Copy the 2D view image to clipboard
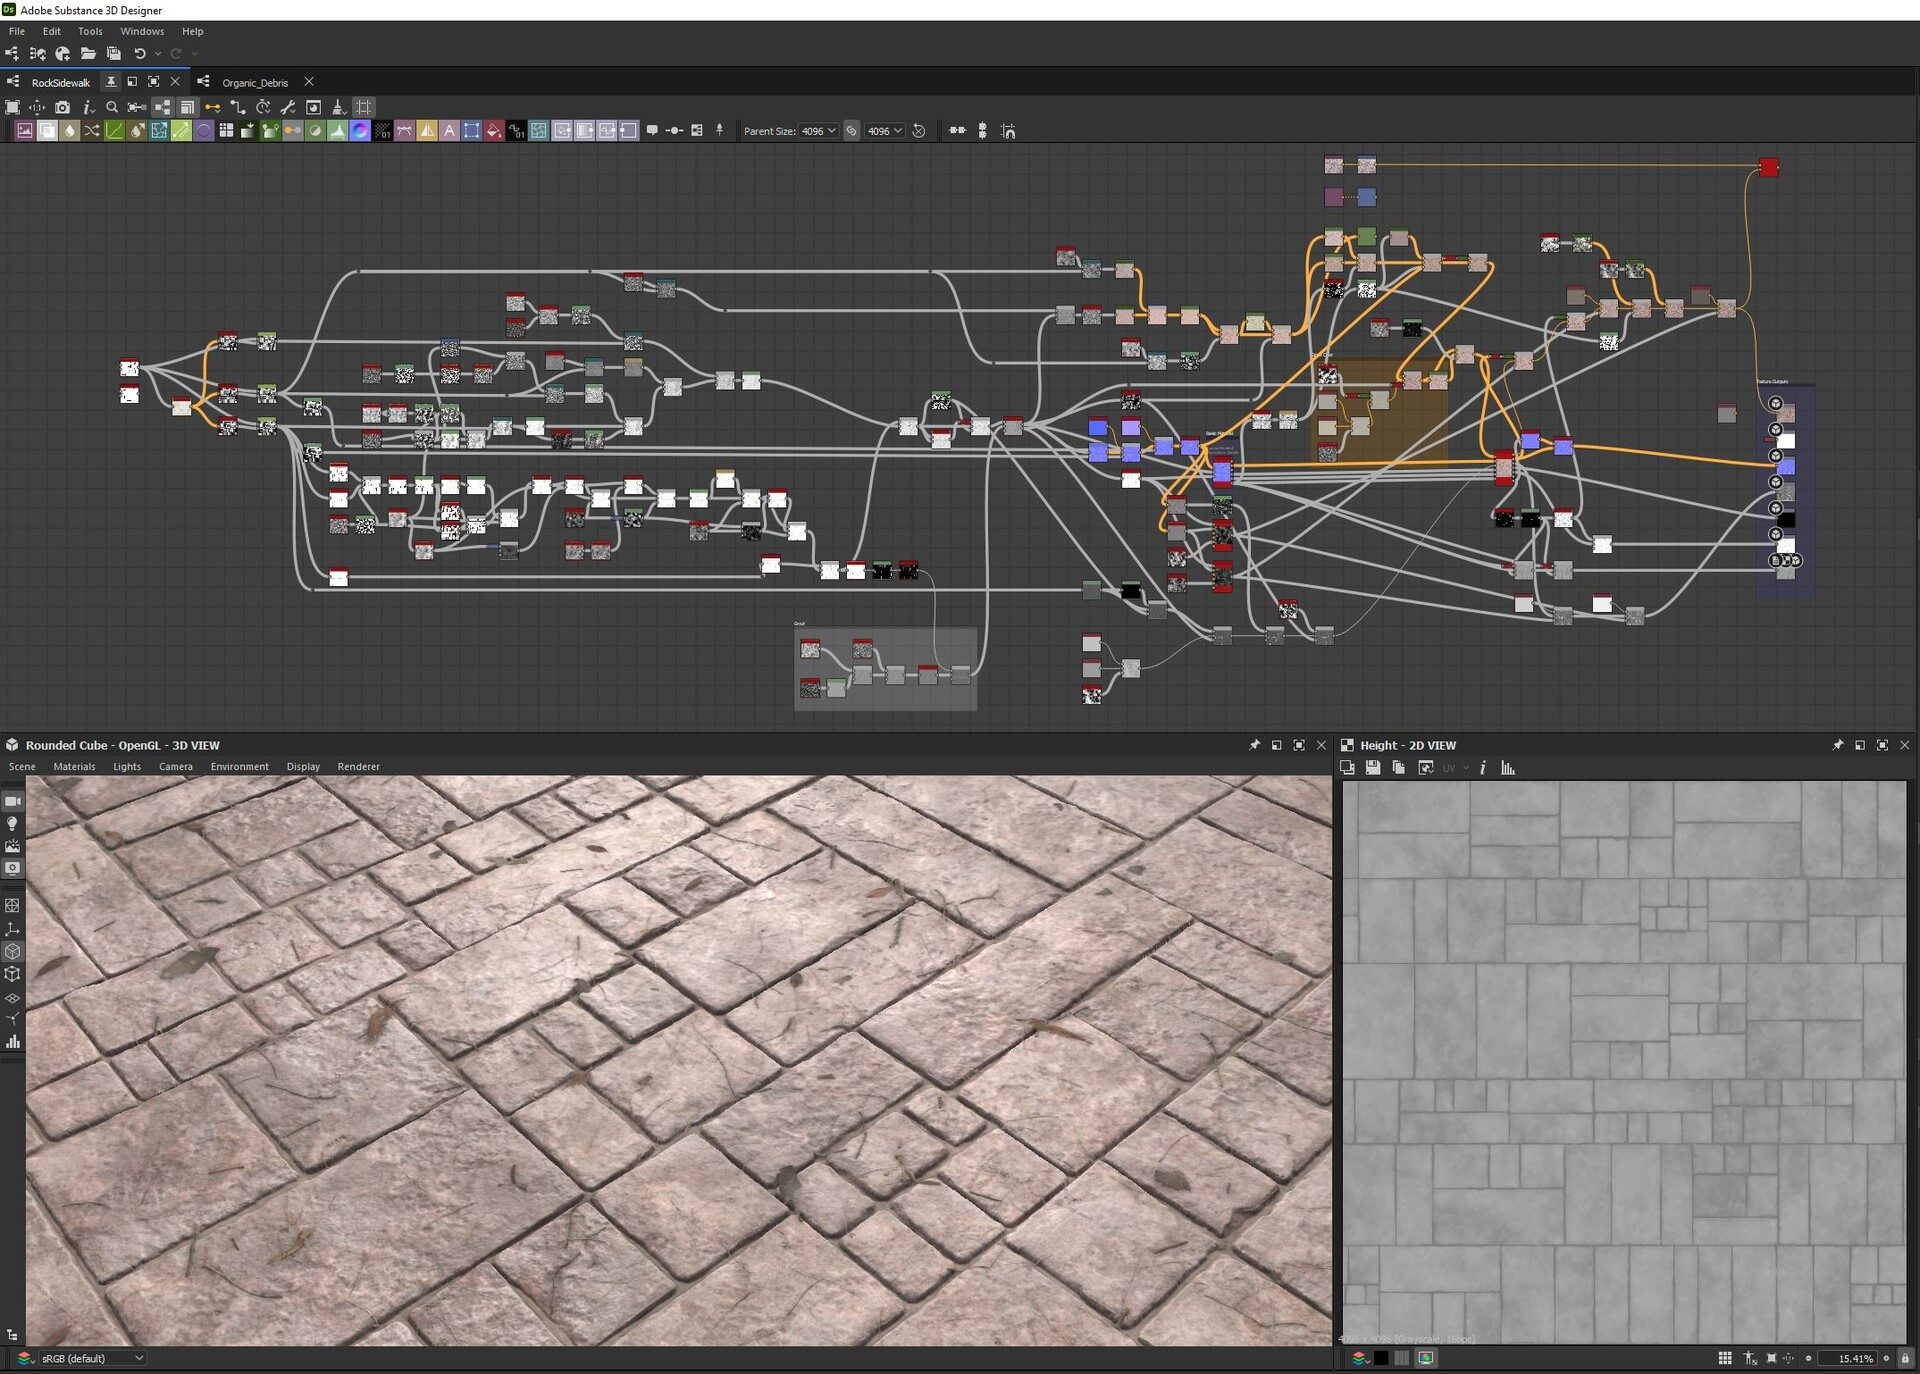Screen dimensions: 1920x1374 [1399, 768]
